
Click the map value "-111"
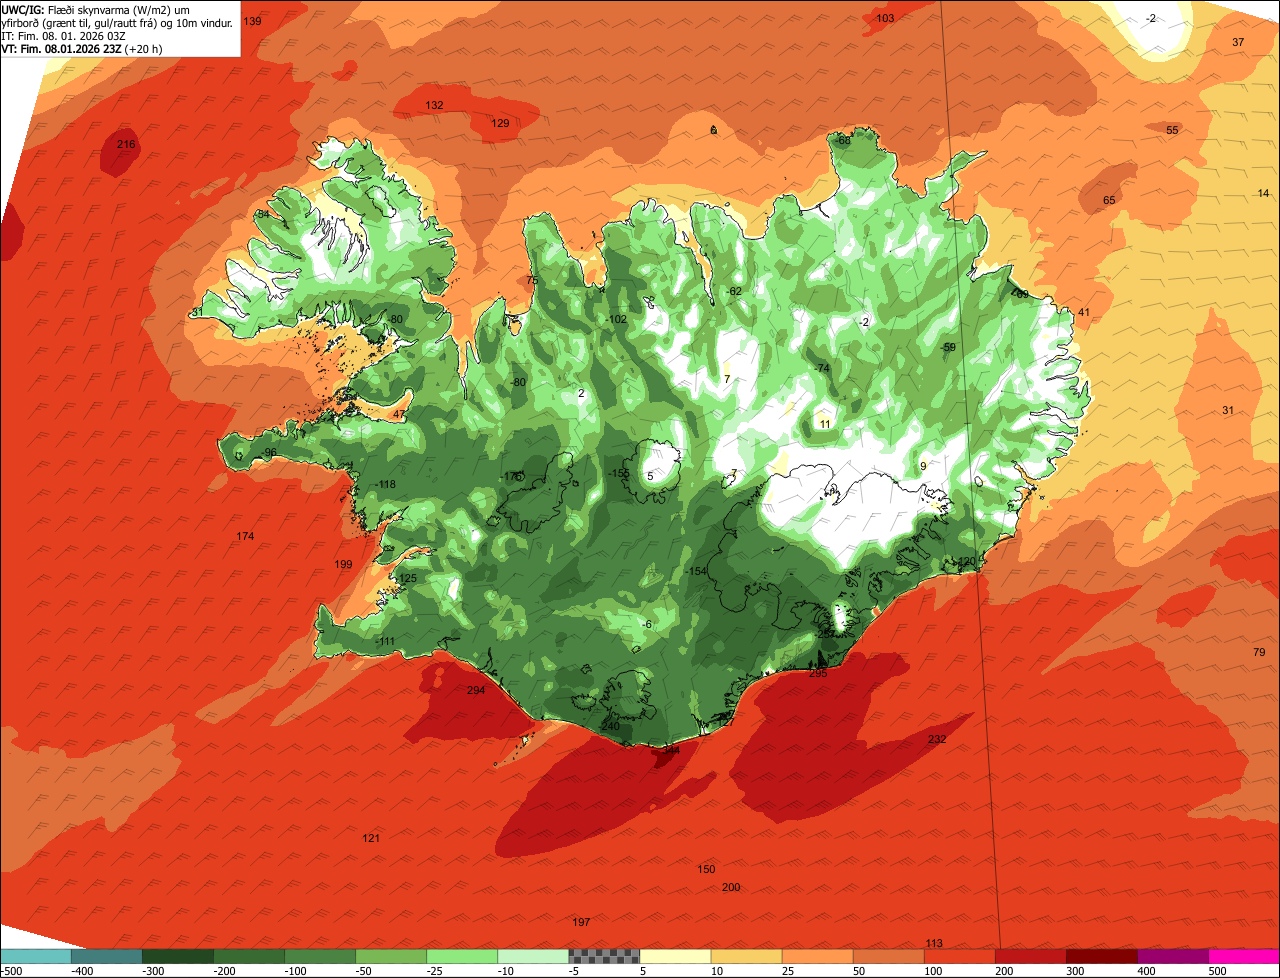[385, 641]
